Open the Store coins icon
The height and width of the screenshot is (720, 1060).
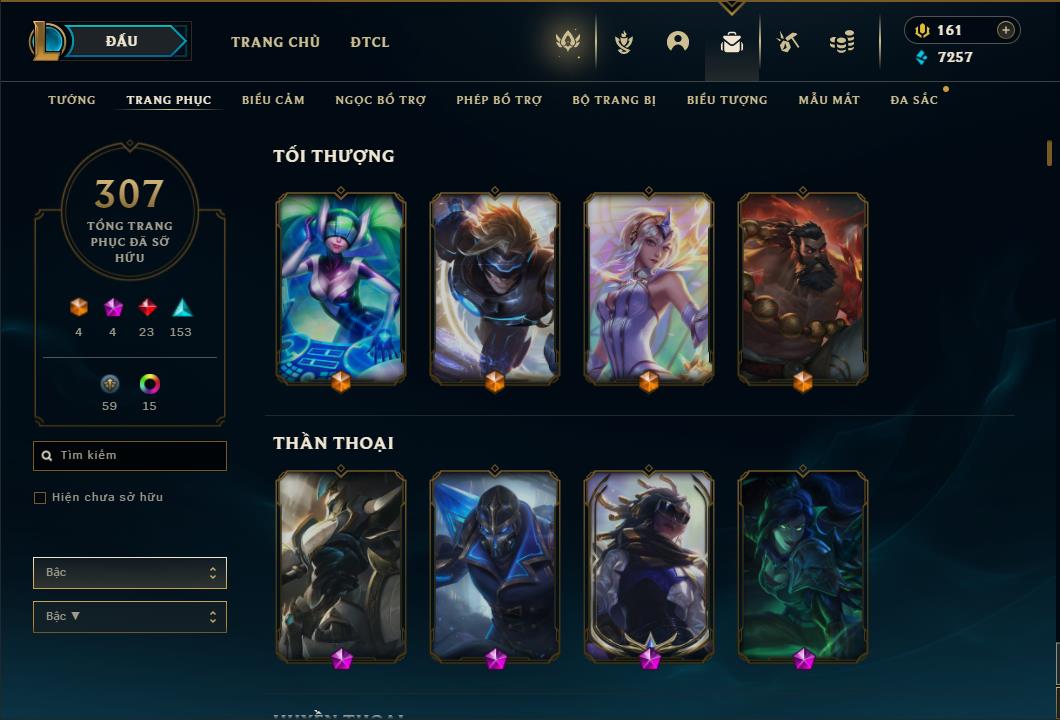coord(842,42)
